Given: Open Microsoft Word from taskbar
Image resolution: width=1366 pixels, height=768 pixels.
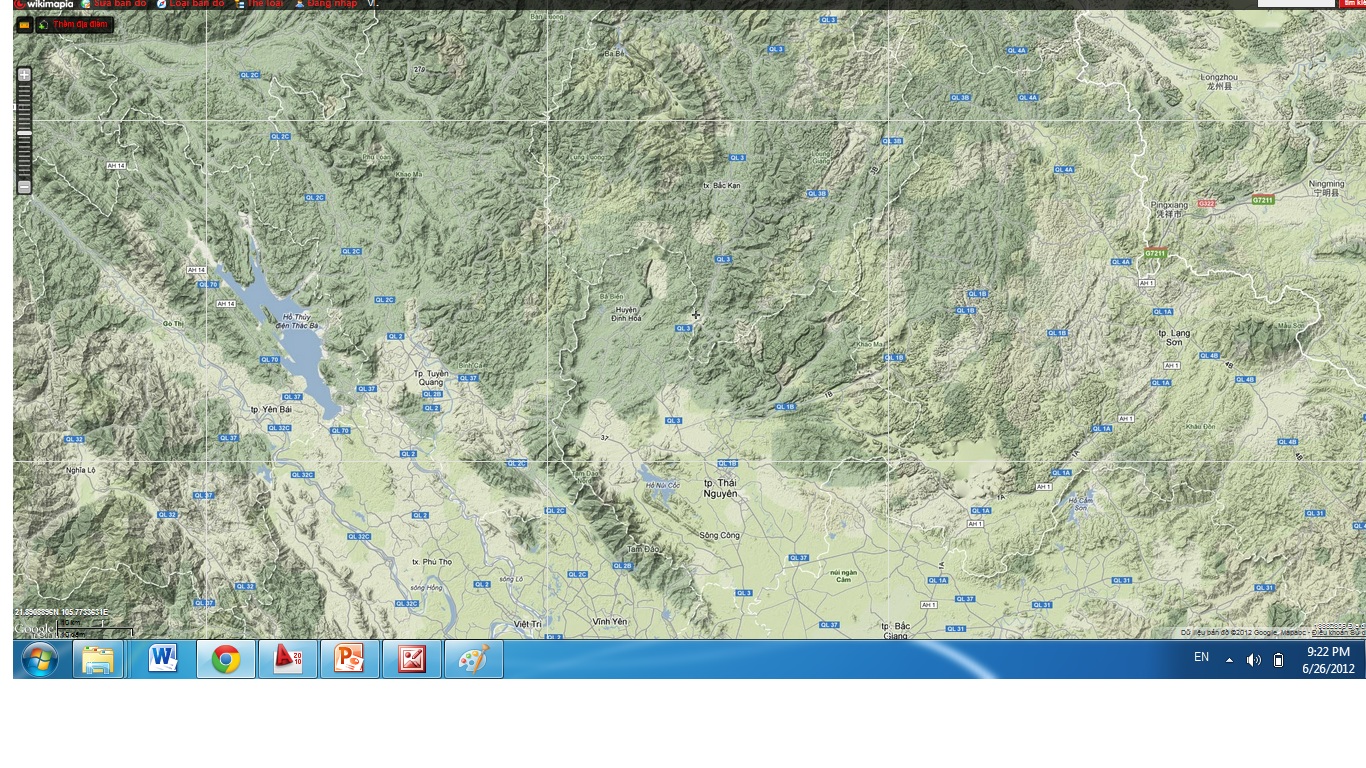Looking at the screenshot, I should [x=163, y=660].
